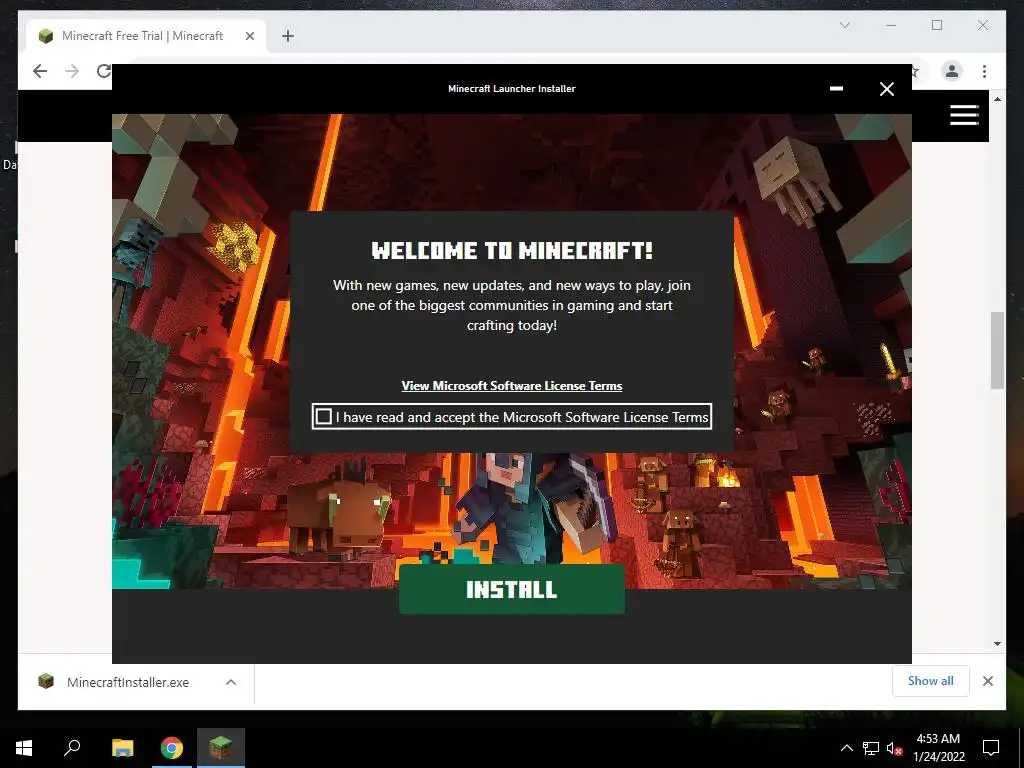Open the taskbar clock and date
This screenshot has width=1024, height=768.
938,748
